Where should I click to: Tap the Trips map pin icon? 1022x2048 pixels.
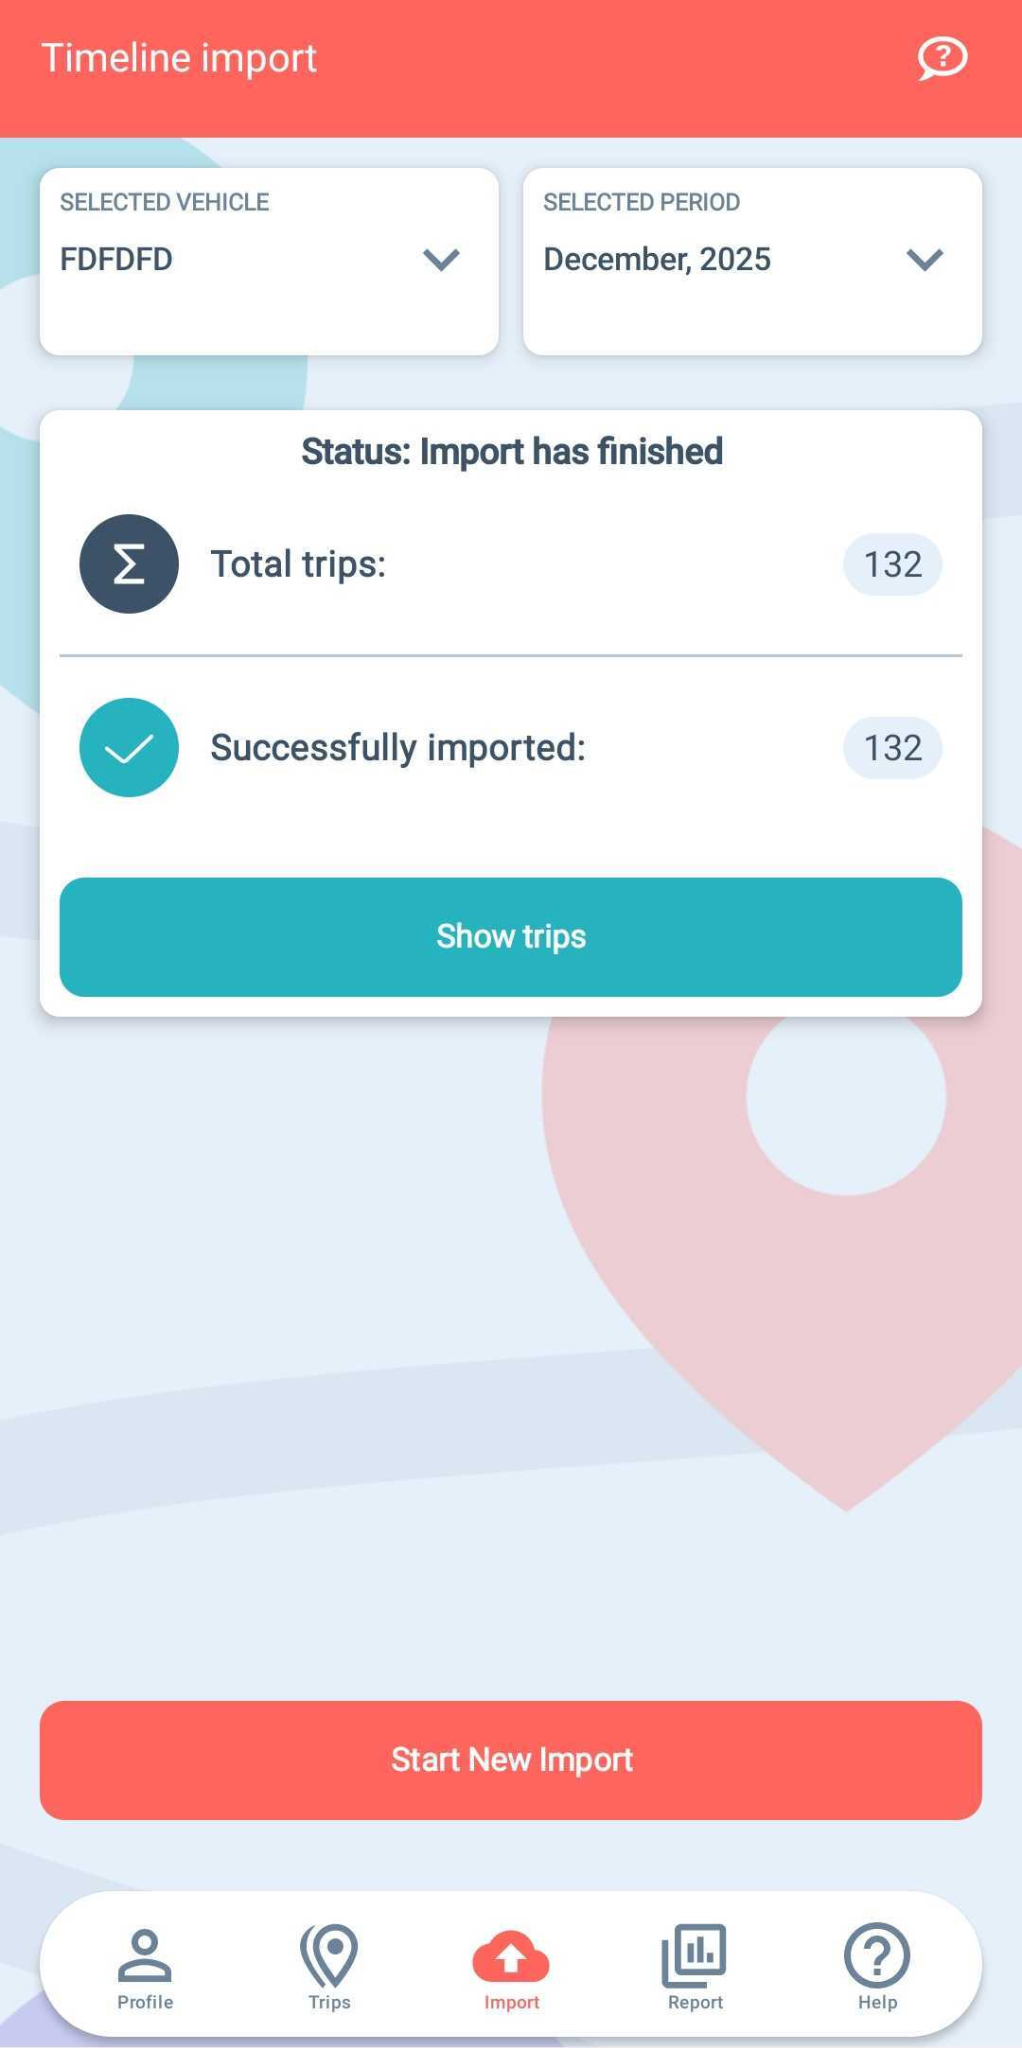[329, 1955]
